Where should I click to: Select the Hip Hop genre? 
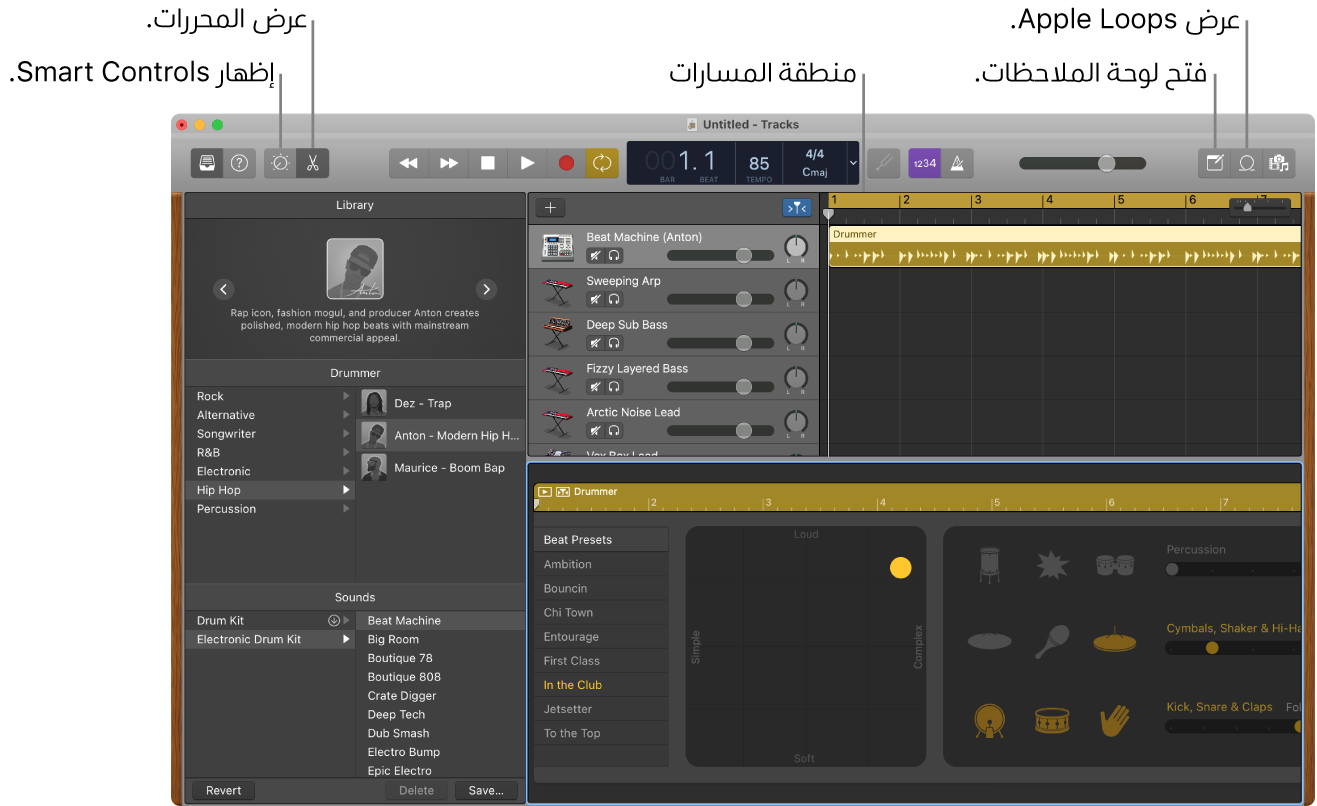coord(270,490)
